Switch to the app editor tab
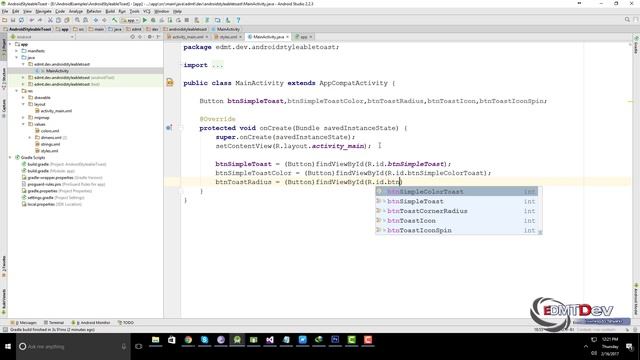This screenshot has height=360, width=640. coord(304,37)
